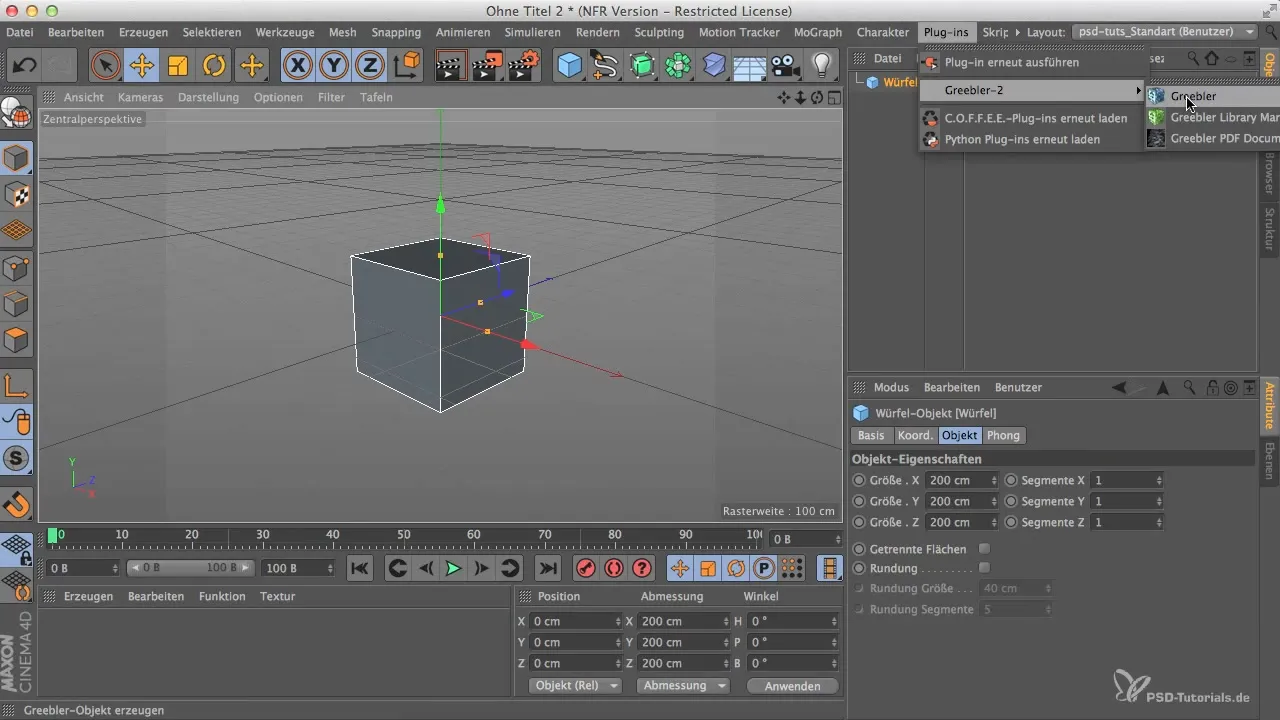Select Polygons mode cube icon

(16, 340)
